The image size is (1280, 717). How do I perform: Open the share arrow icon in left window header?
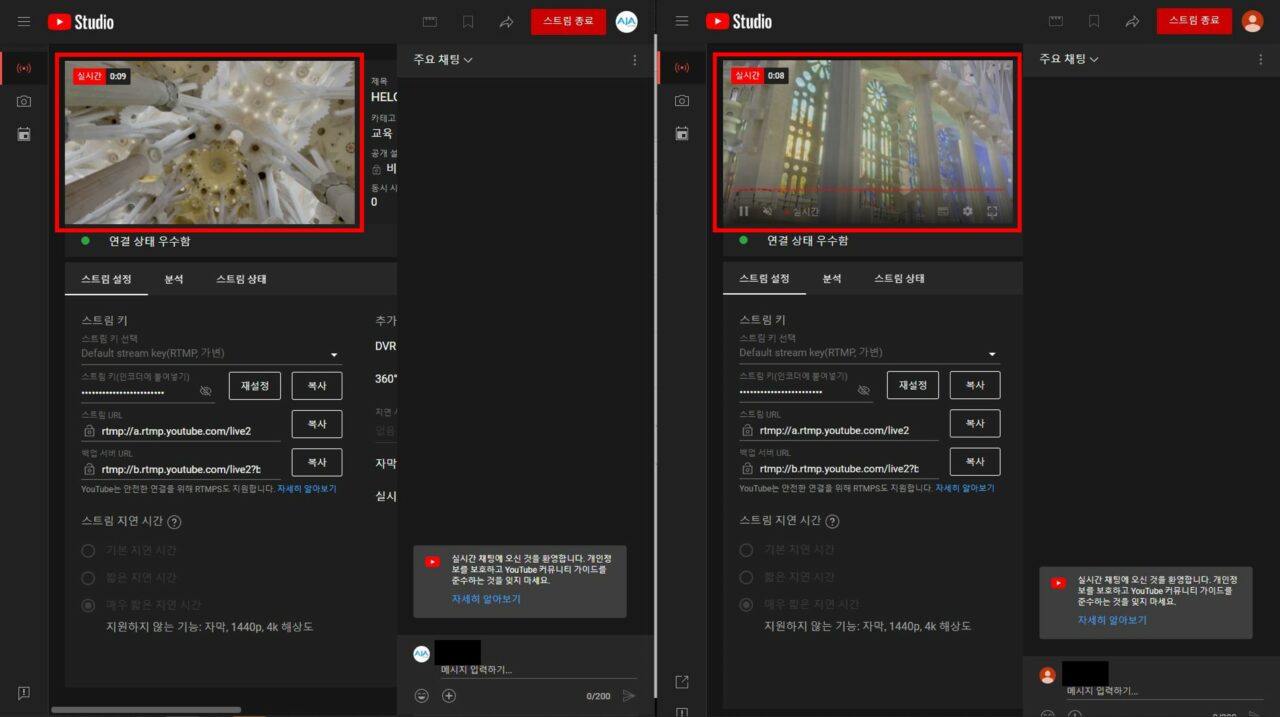point(506,21)
